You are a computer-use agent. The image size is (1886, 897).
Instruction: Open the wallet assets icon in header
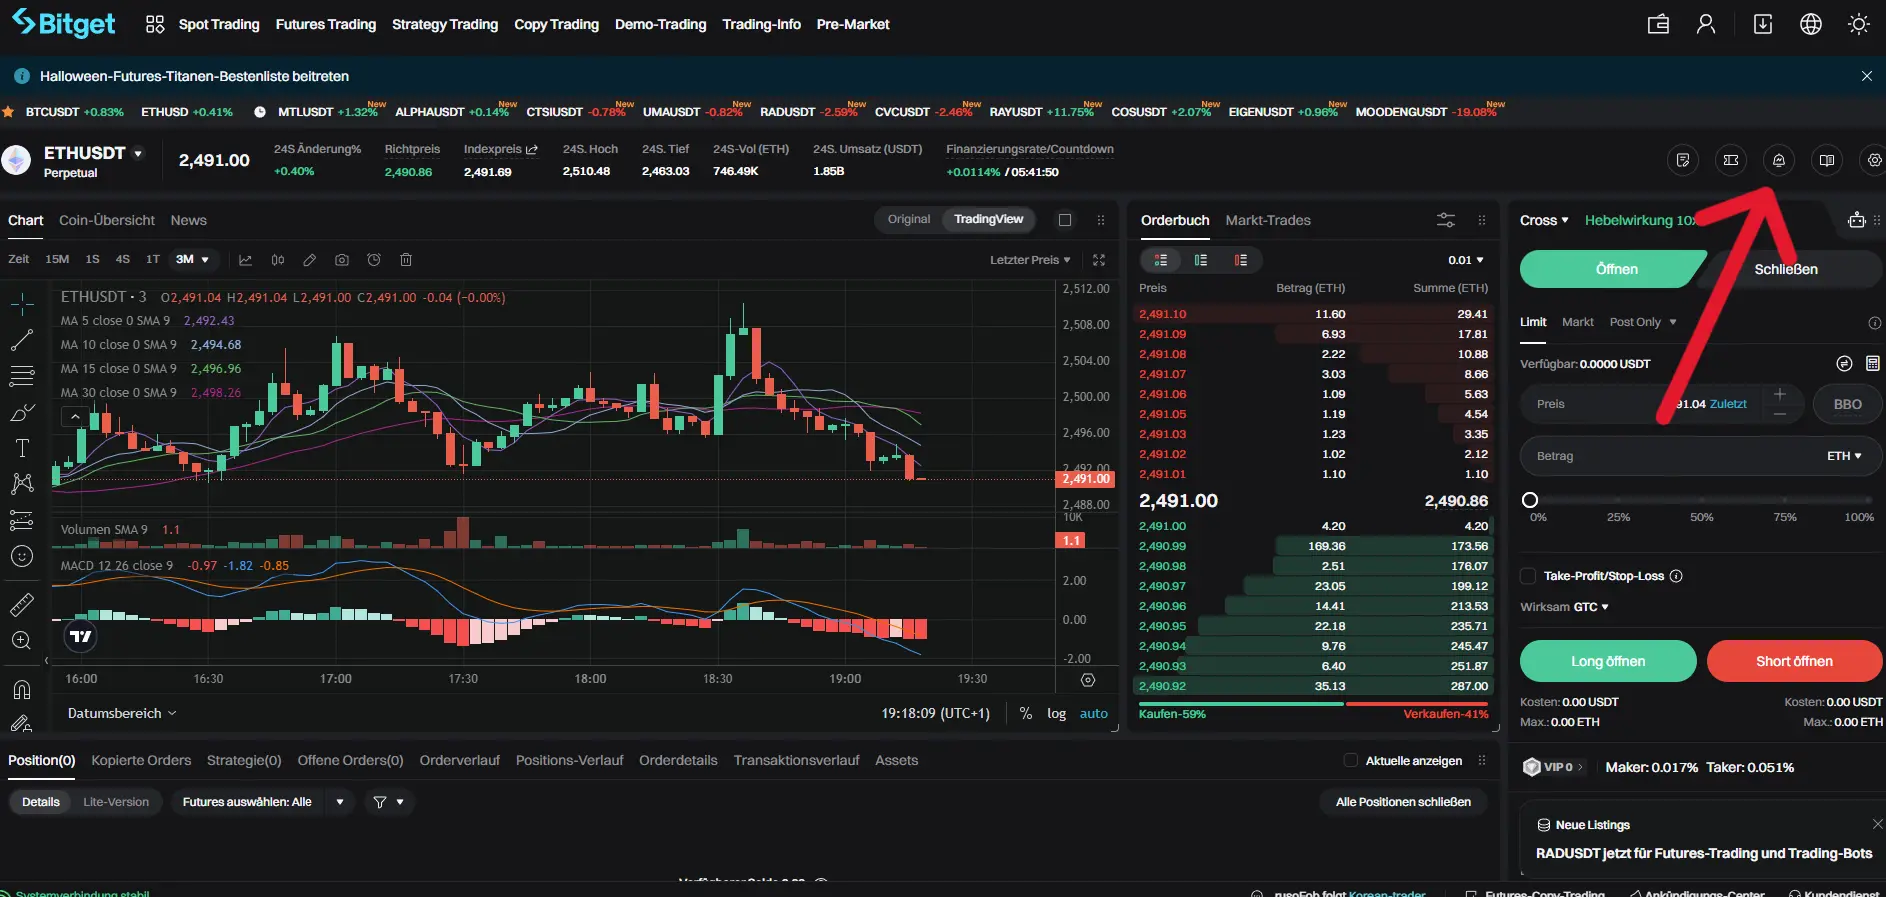(x=1658, y=24)
